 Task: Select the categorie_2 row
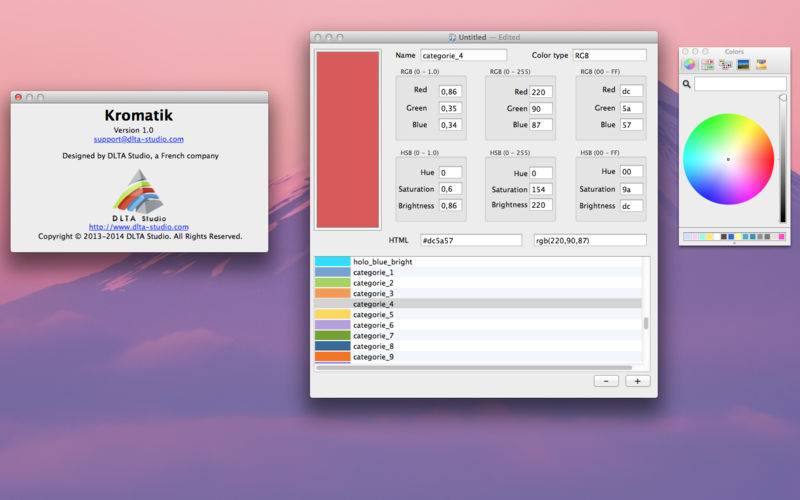pos(478,283)
